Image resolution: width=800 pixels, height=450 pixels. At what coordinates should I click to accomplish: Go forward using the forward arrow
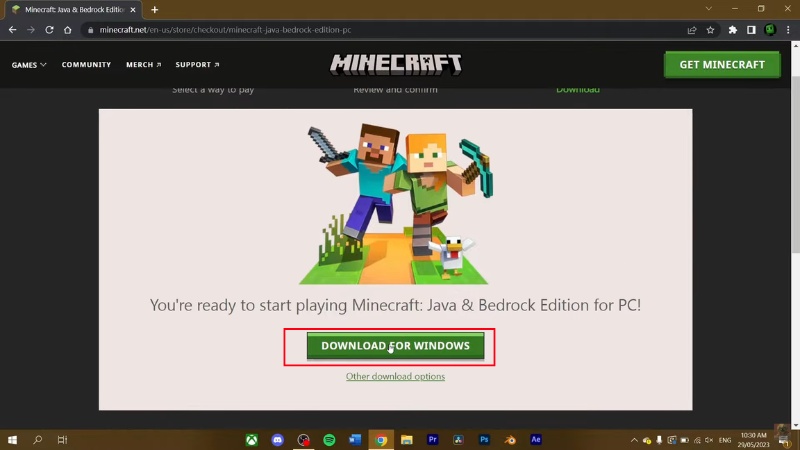pos(31,30)
